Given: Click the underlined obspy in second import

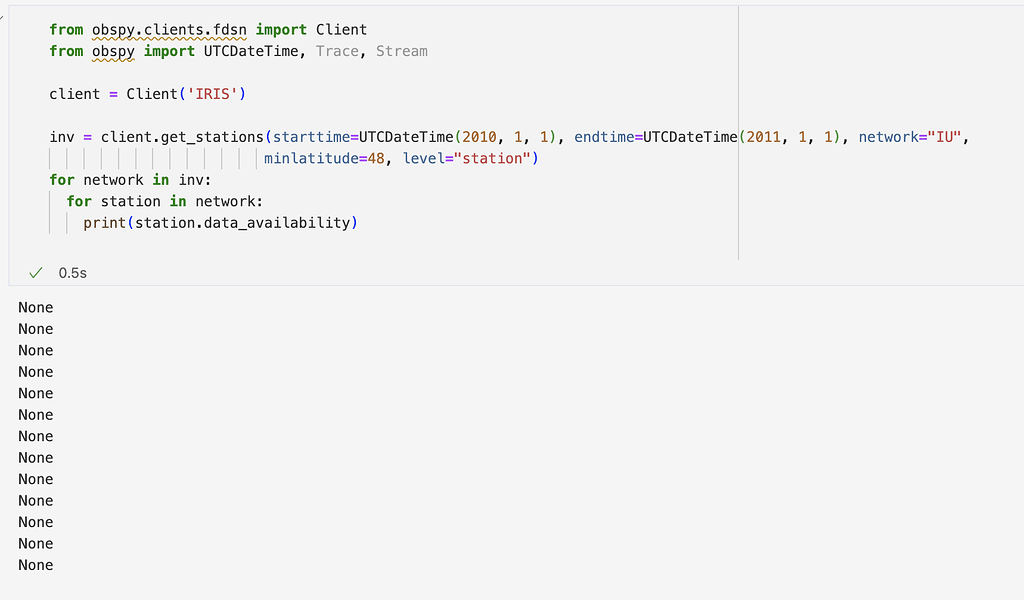Looking at the screenshot, I should point(113,51).
